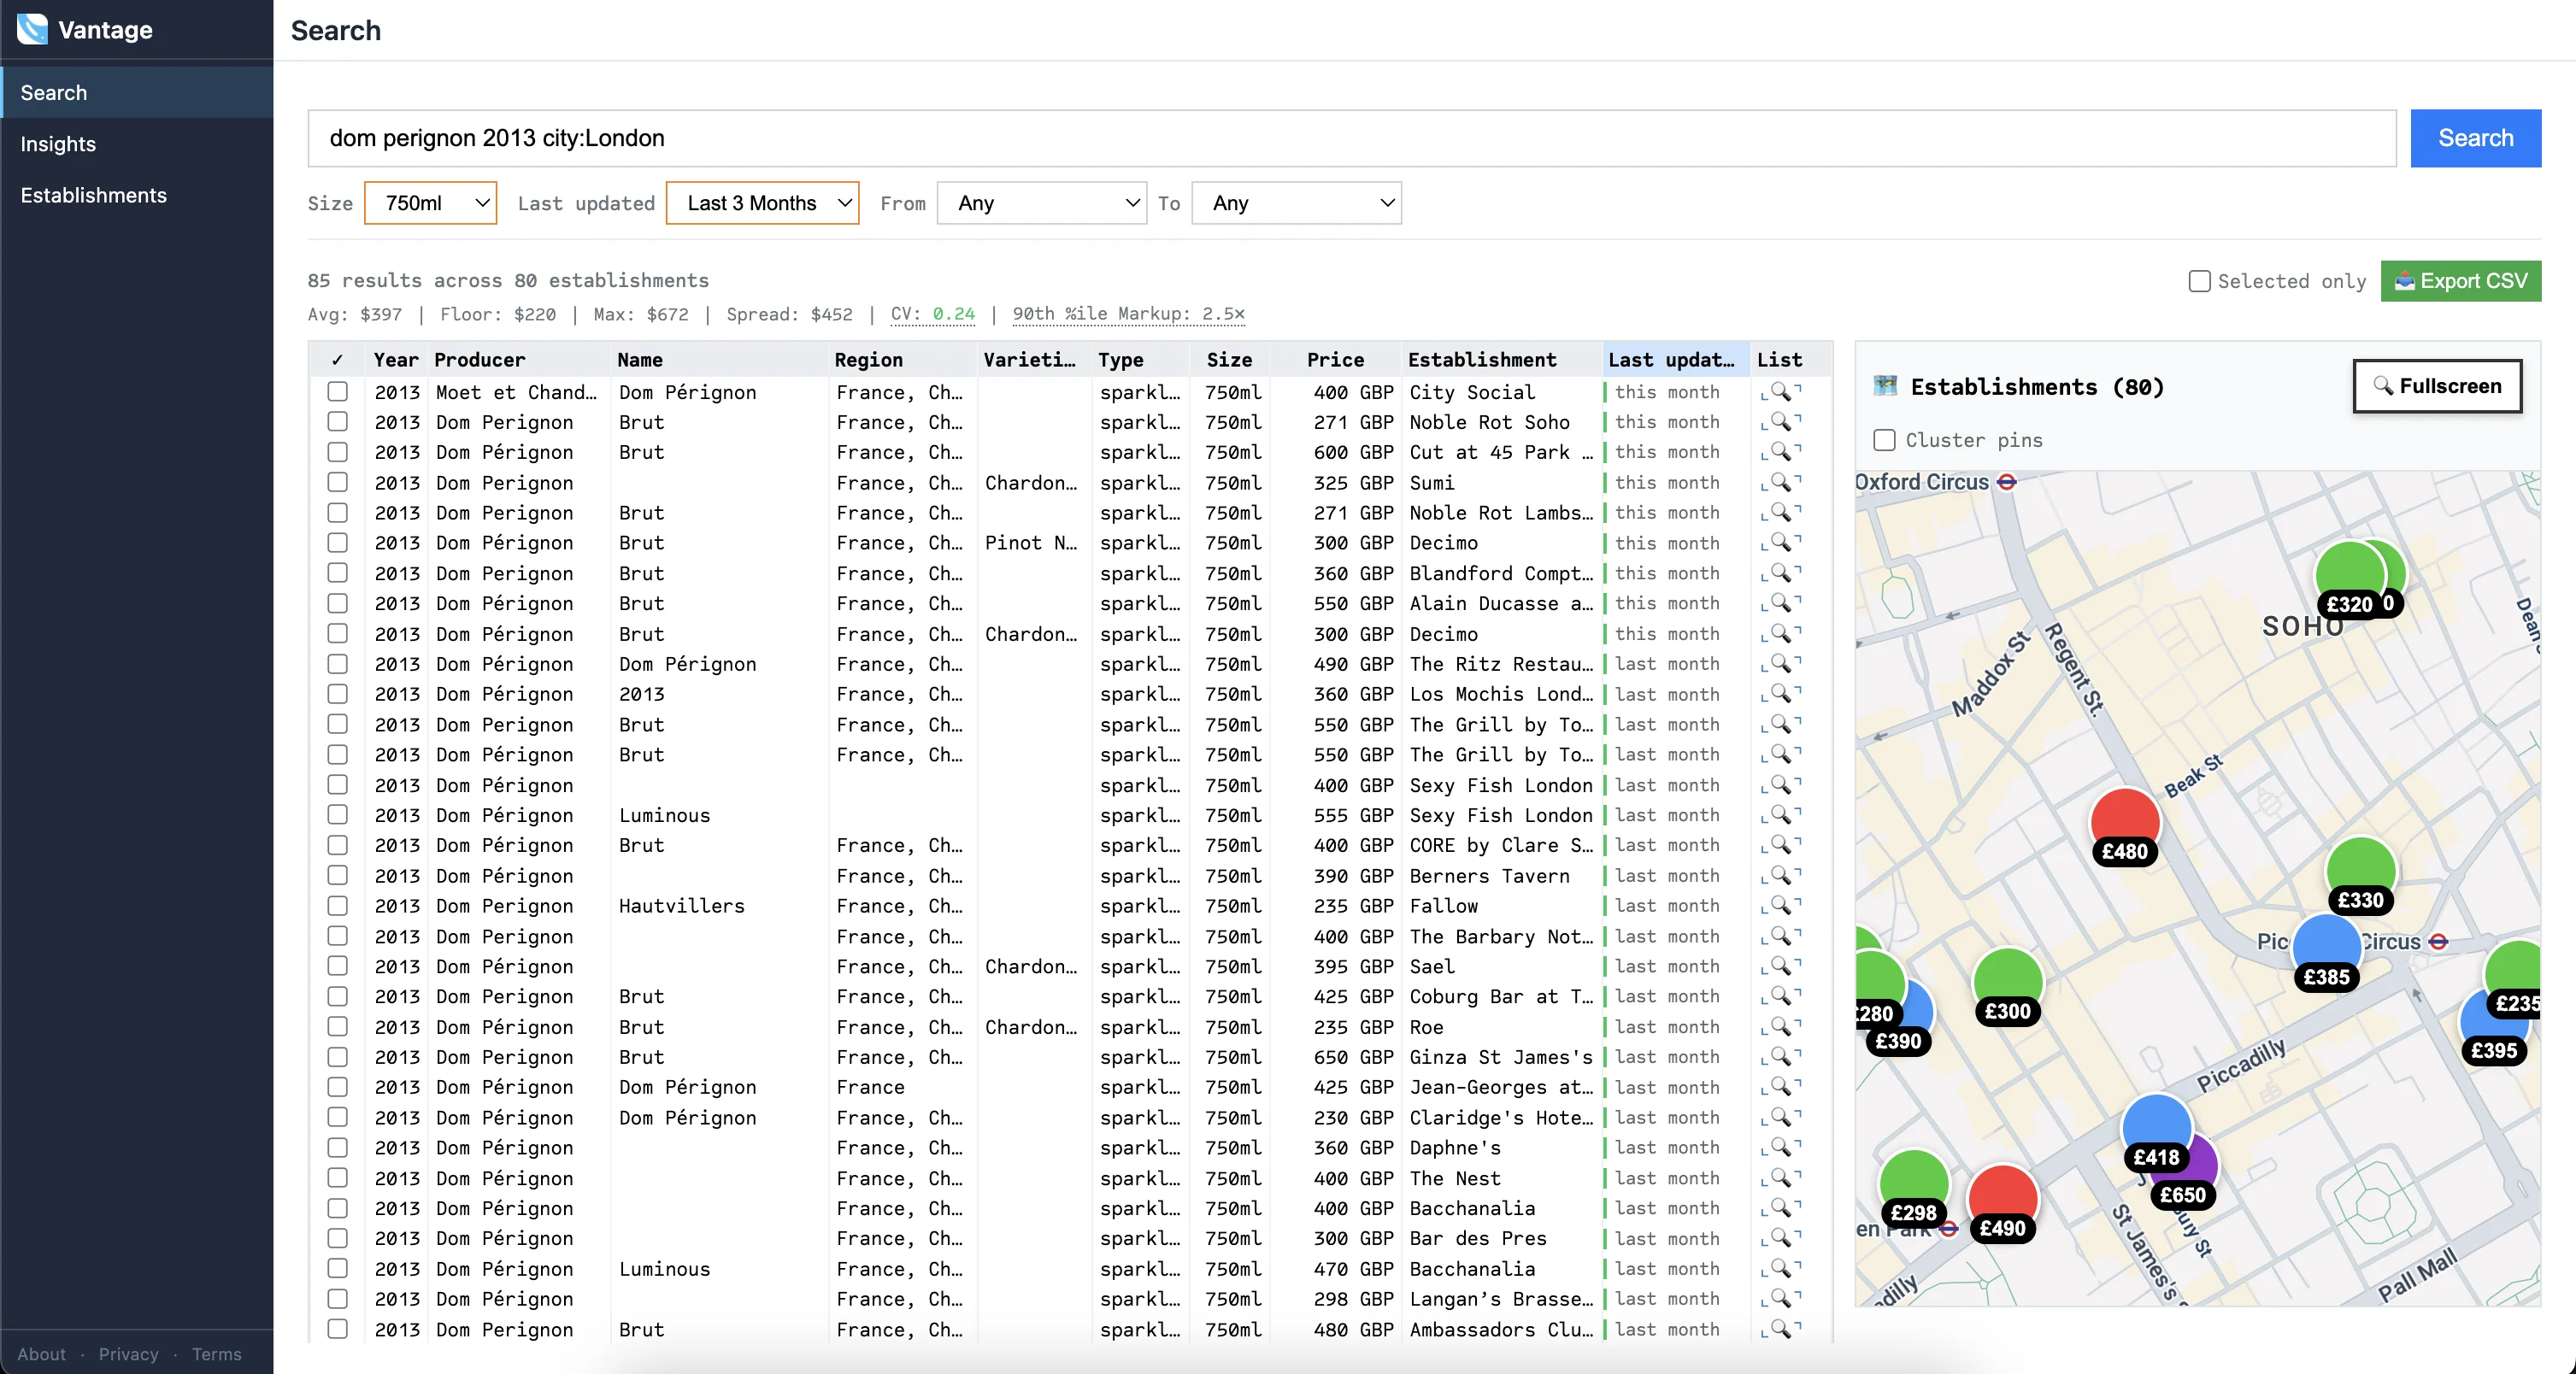This screenshot has height=1374, width=2576.
Task: Enable the Cluster pins checkbox
Action: (1884, 439)
